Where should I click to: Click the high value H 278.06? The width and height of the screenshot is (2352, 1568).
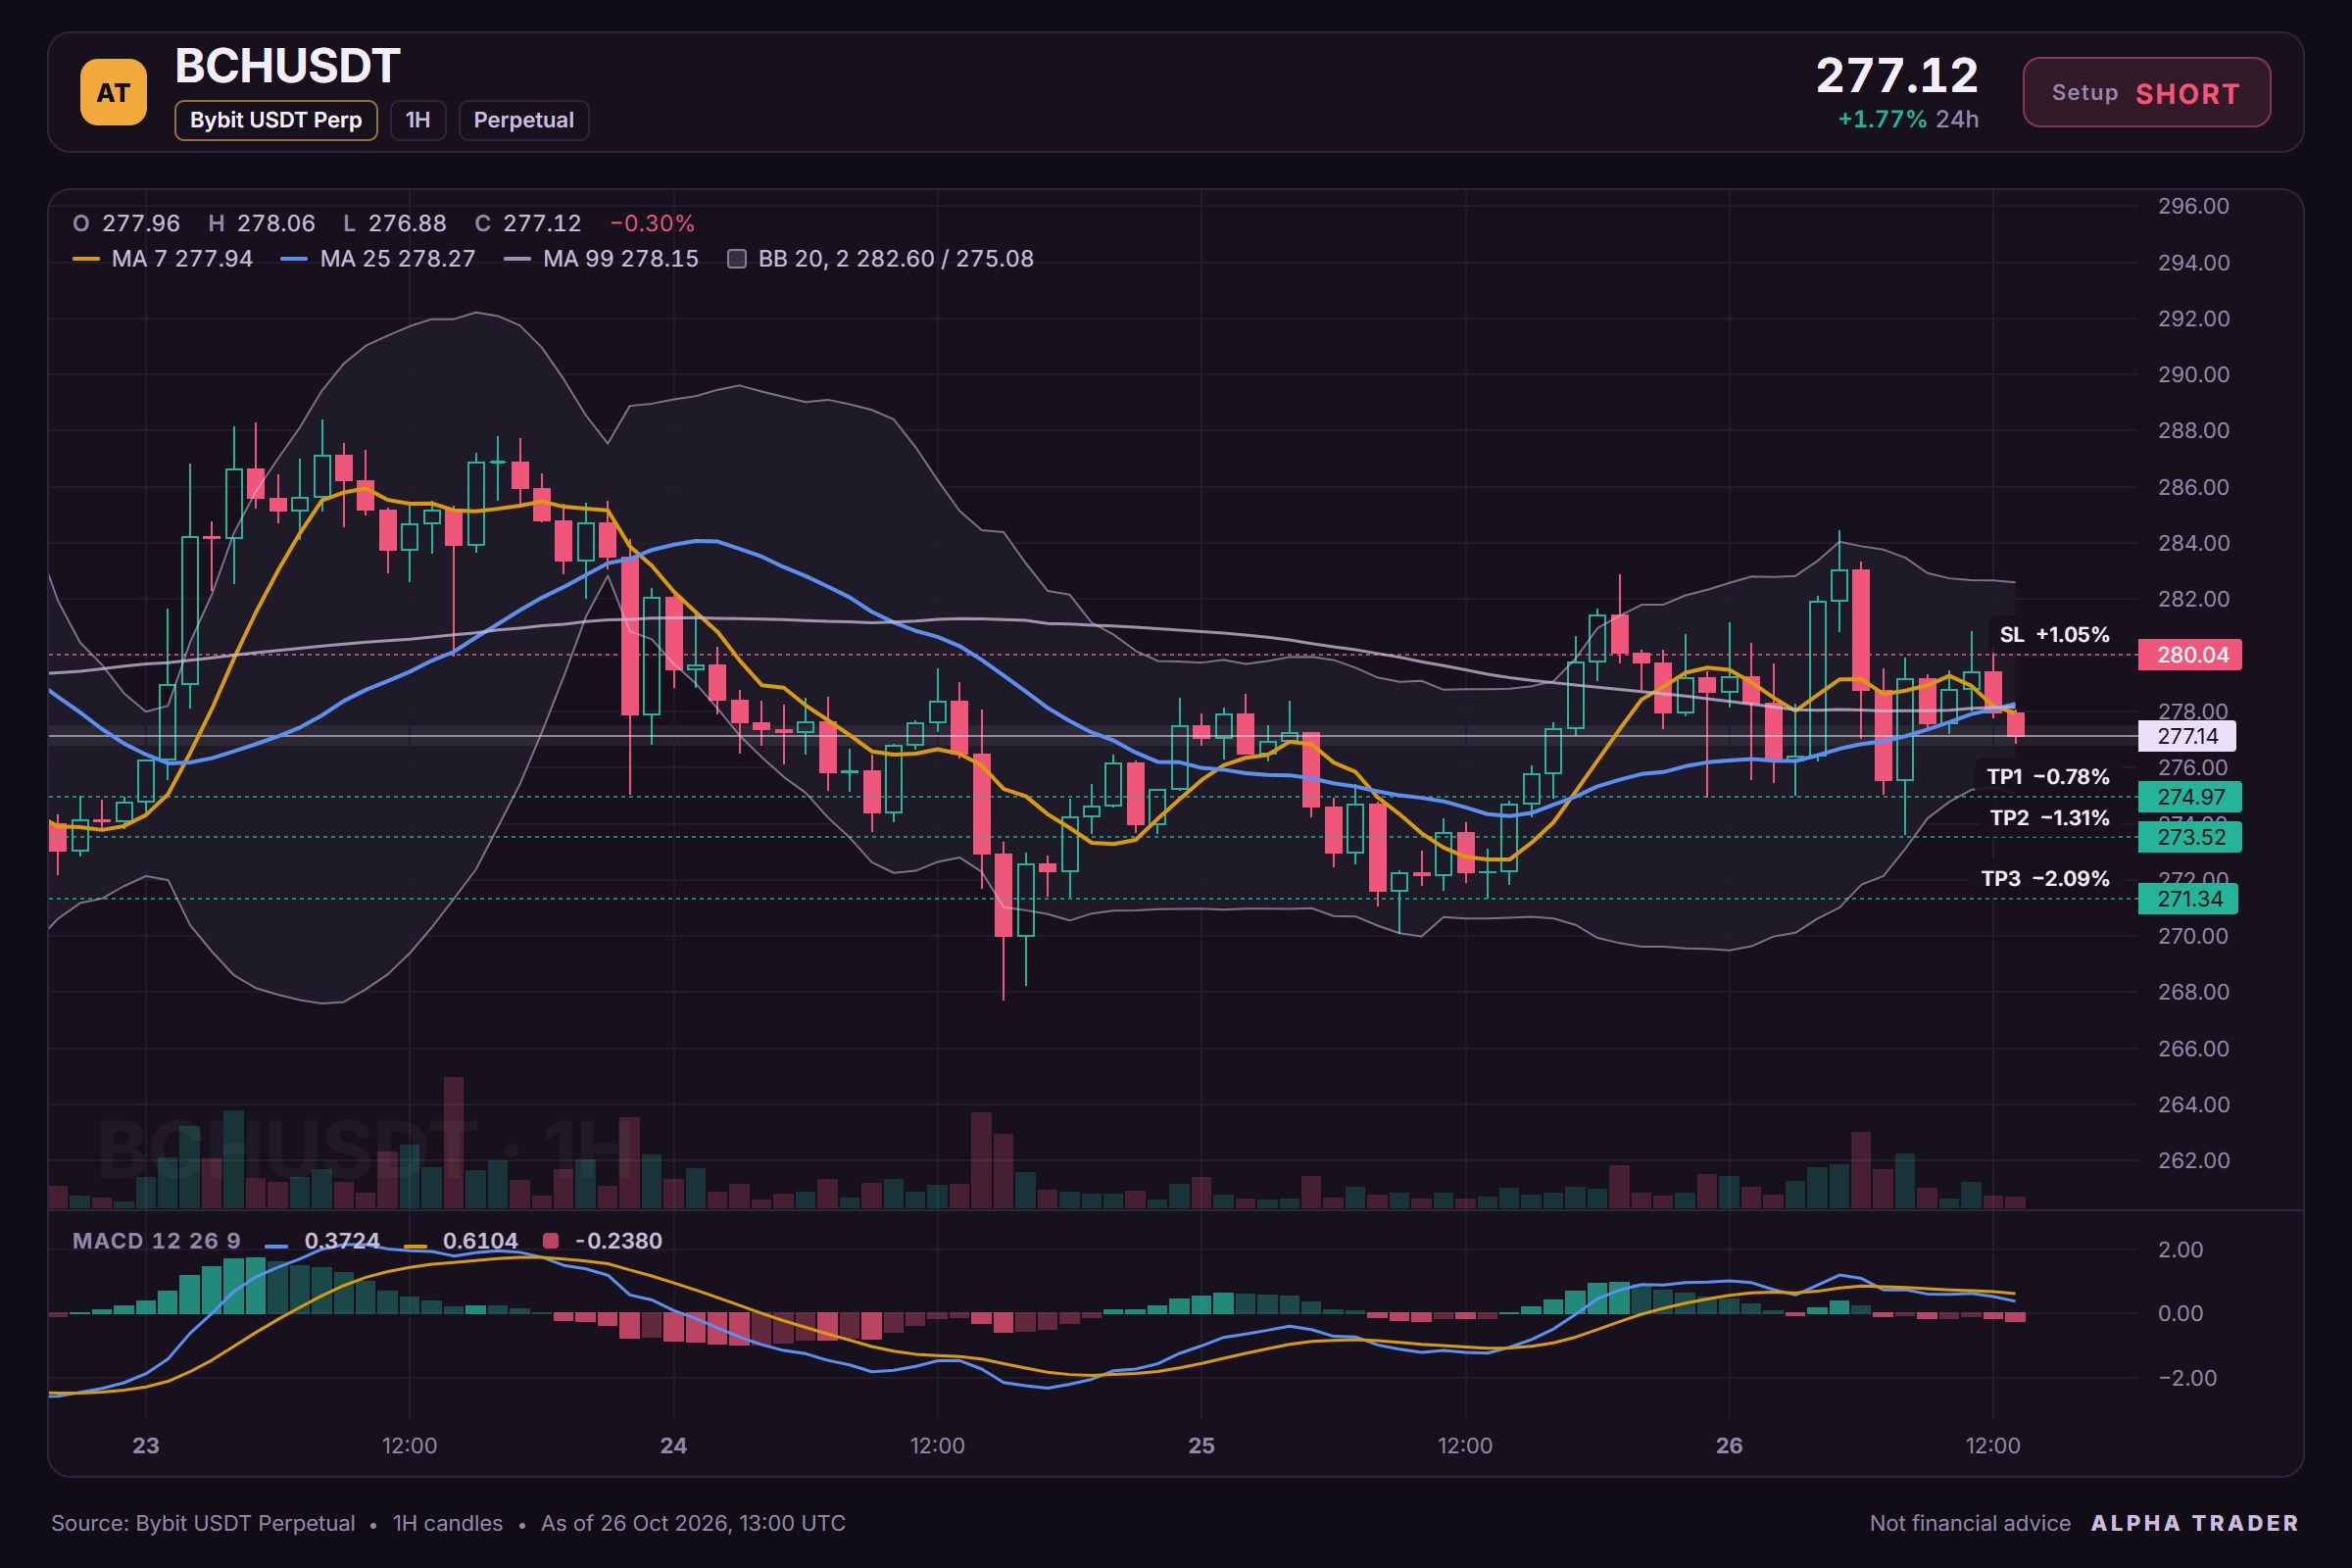click(x=262, y=223)
